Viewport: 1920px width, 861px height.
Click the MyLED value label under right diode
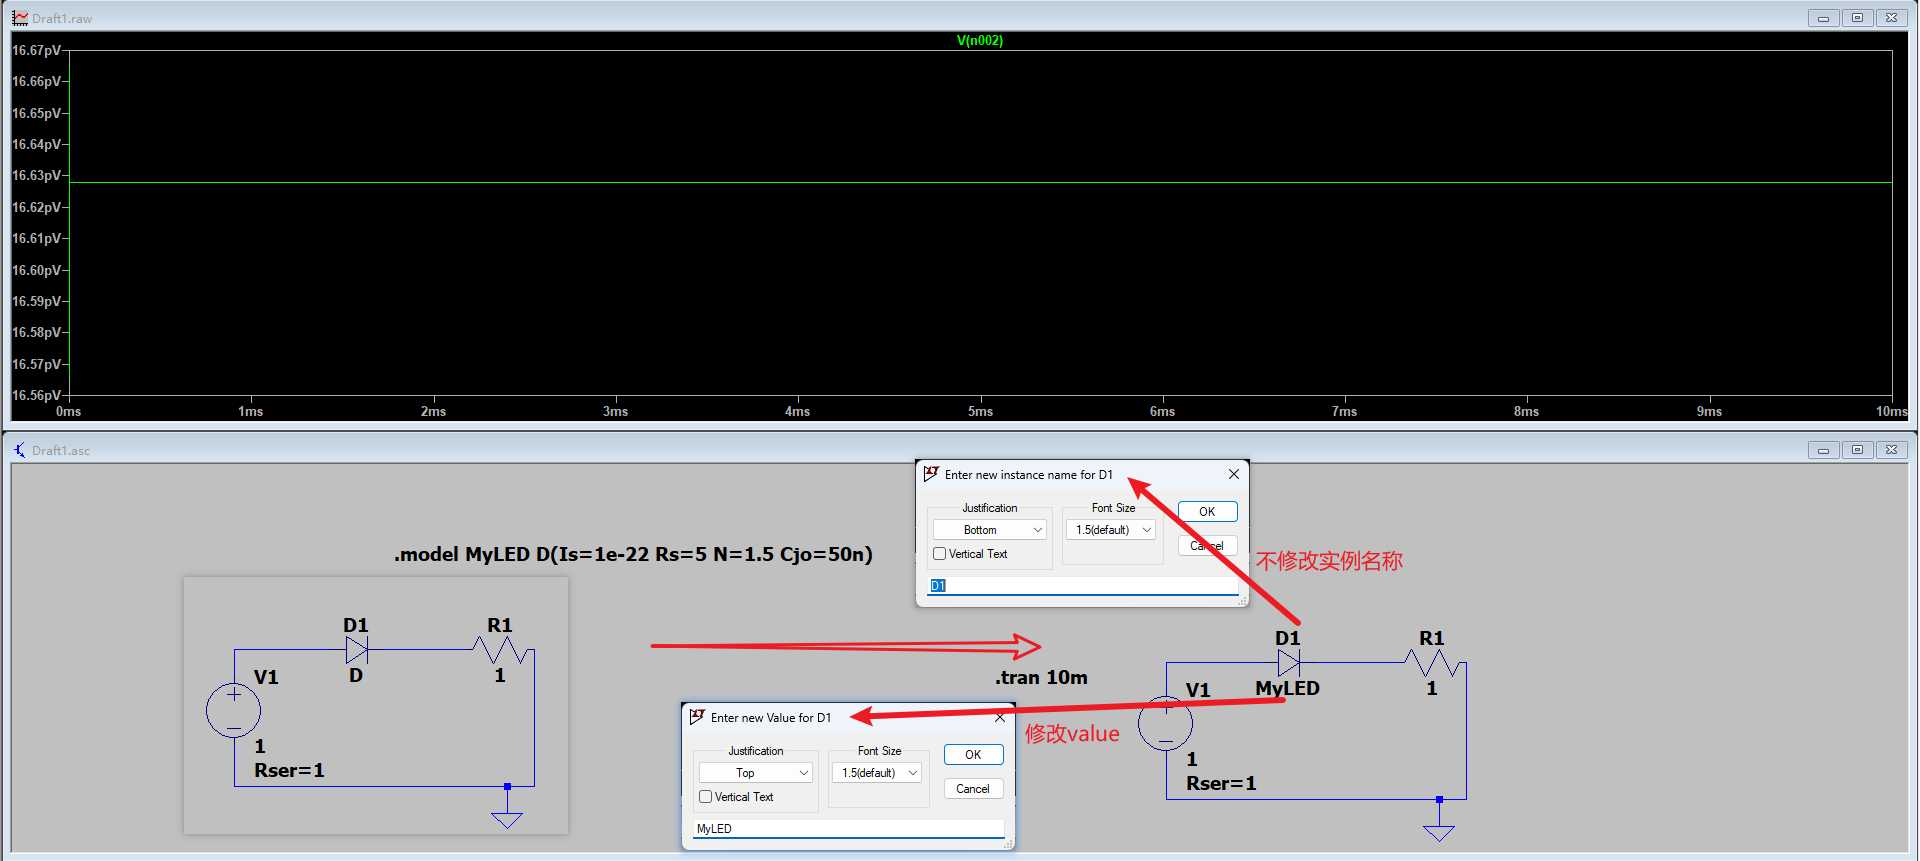point(1288,689)
